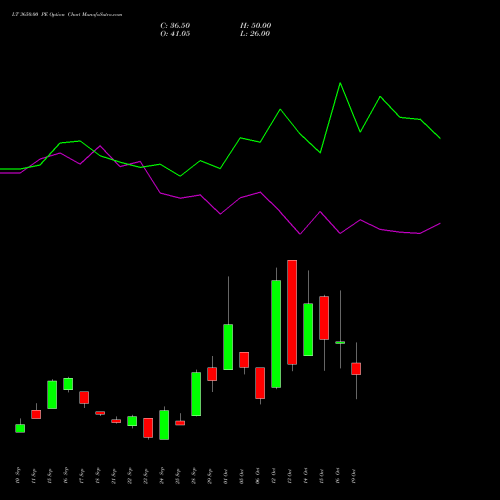The height and width of the screenshot is (500, 500).
Task: Click the 24 Sep date label
Action: click(x=162, y=476)
